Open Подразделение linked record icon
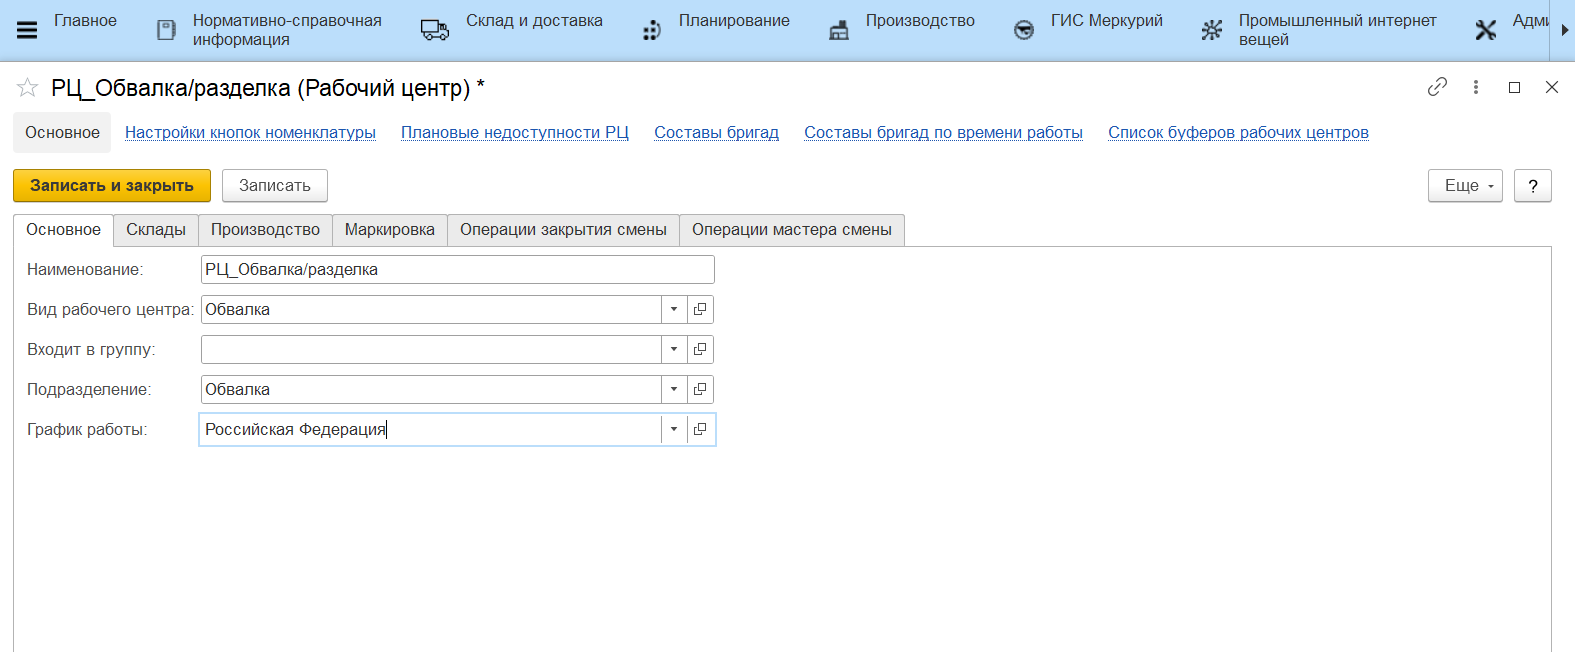The width and height of the screenshot is (1575, 652). pos(700,389)
